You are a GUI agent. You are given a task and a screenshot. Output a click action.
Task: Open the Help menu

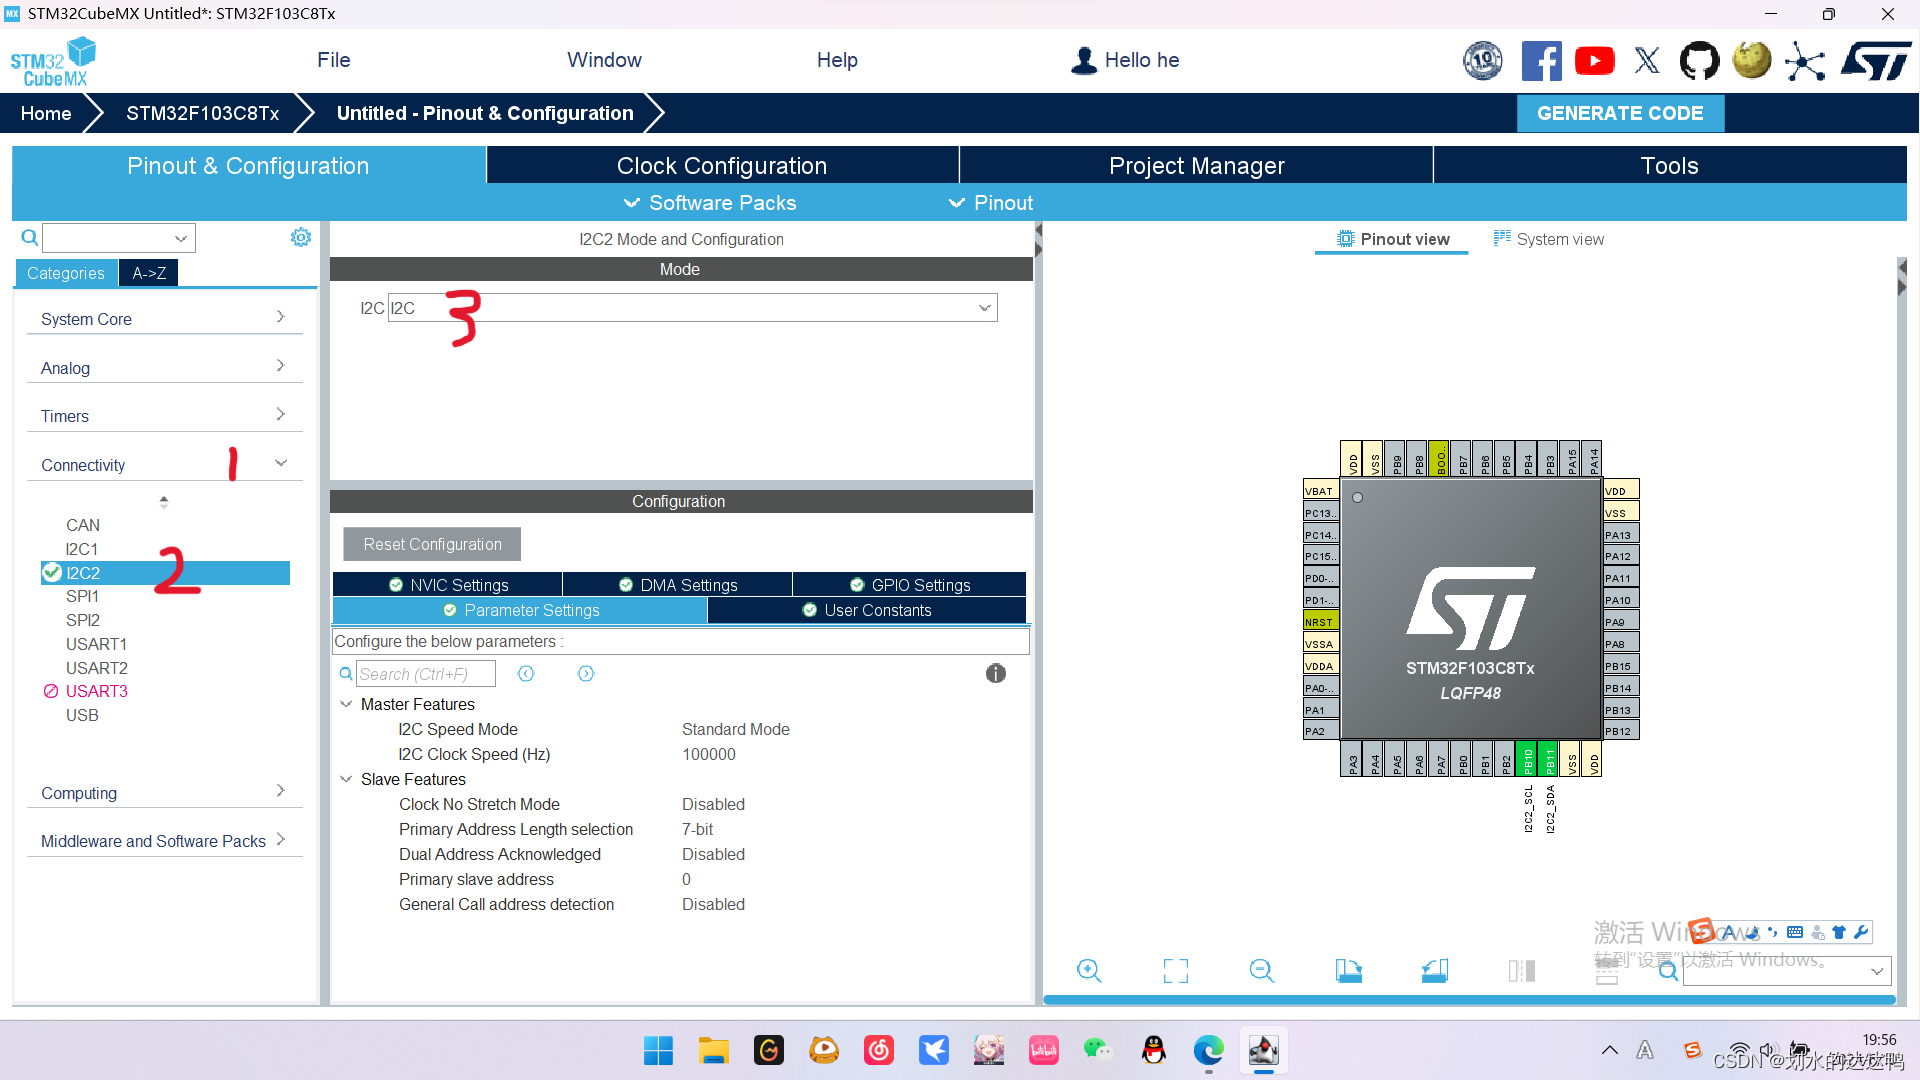838,60
